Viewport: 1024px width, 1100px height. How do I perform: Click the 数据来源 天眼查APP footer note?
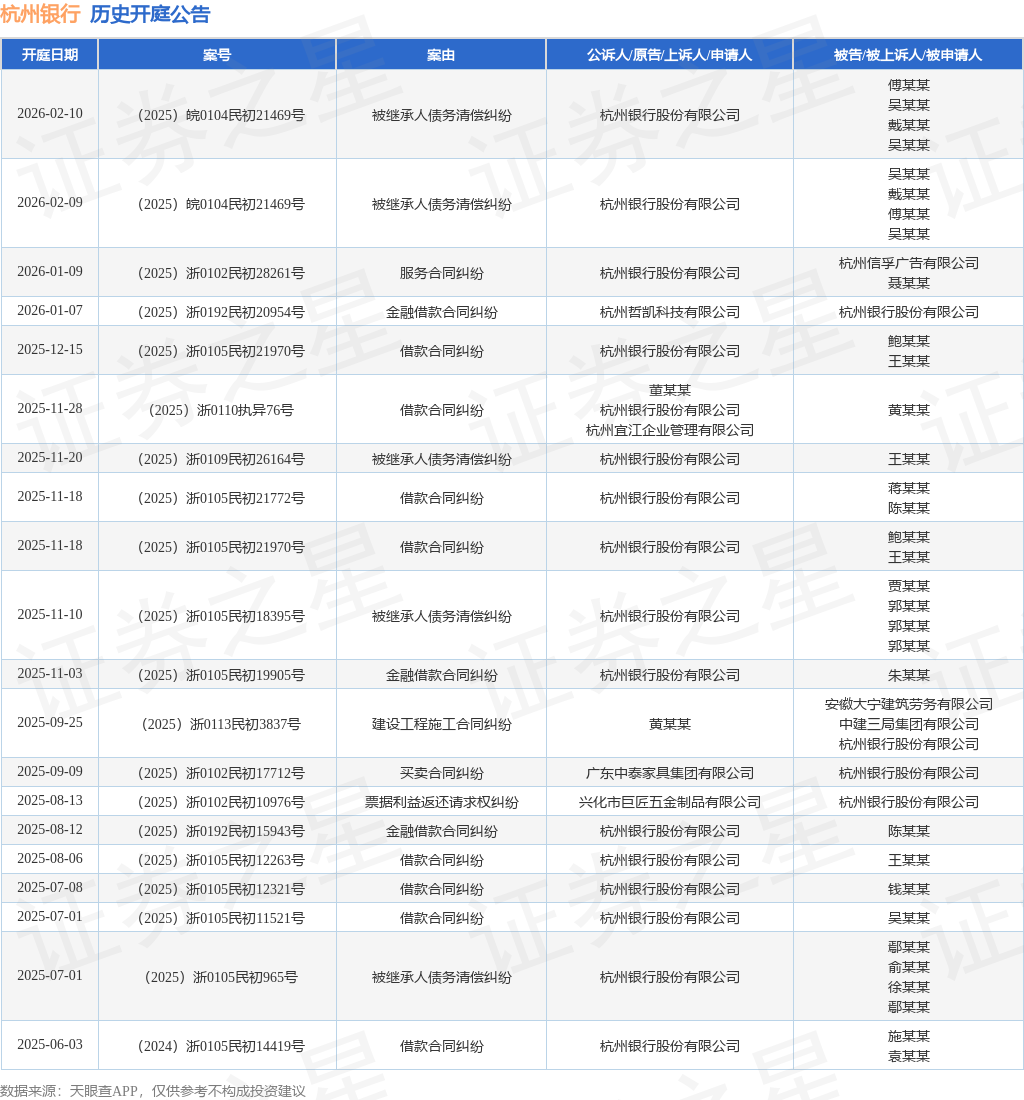(x=153, y=1091)
